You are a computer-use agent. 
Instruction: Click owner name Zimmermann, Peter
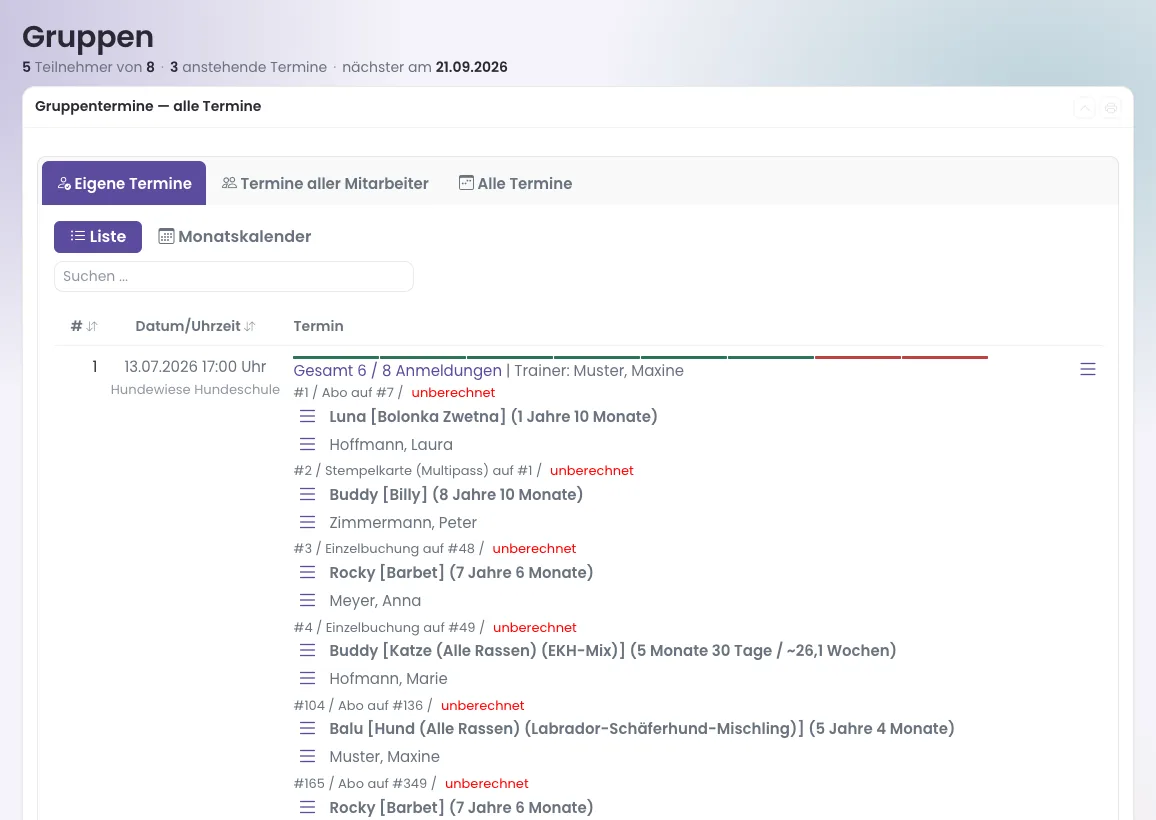[403, 523]
